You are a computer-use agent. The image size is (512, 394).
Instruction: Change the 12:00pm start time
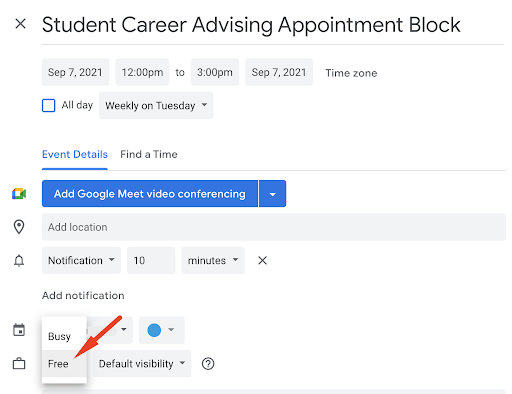(x=142, y=72)
